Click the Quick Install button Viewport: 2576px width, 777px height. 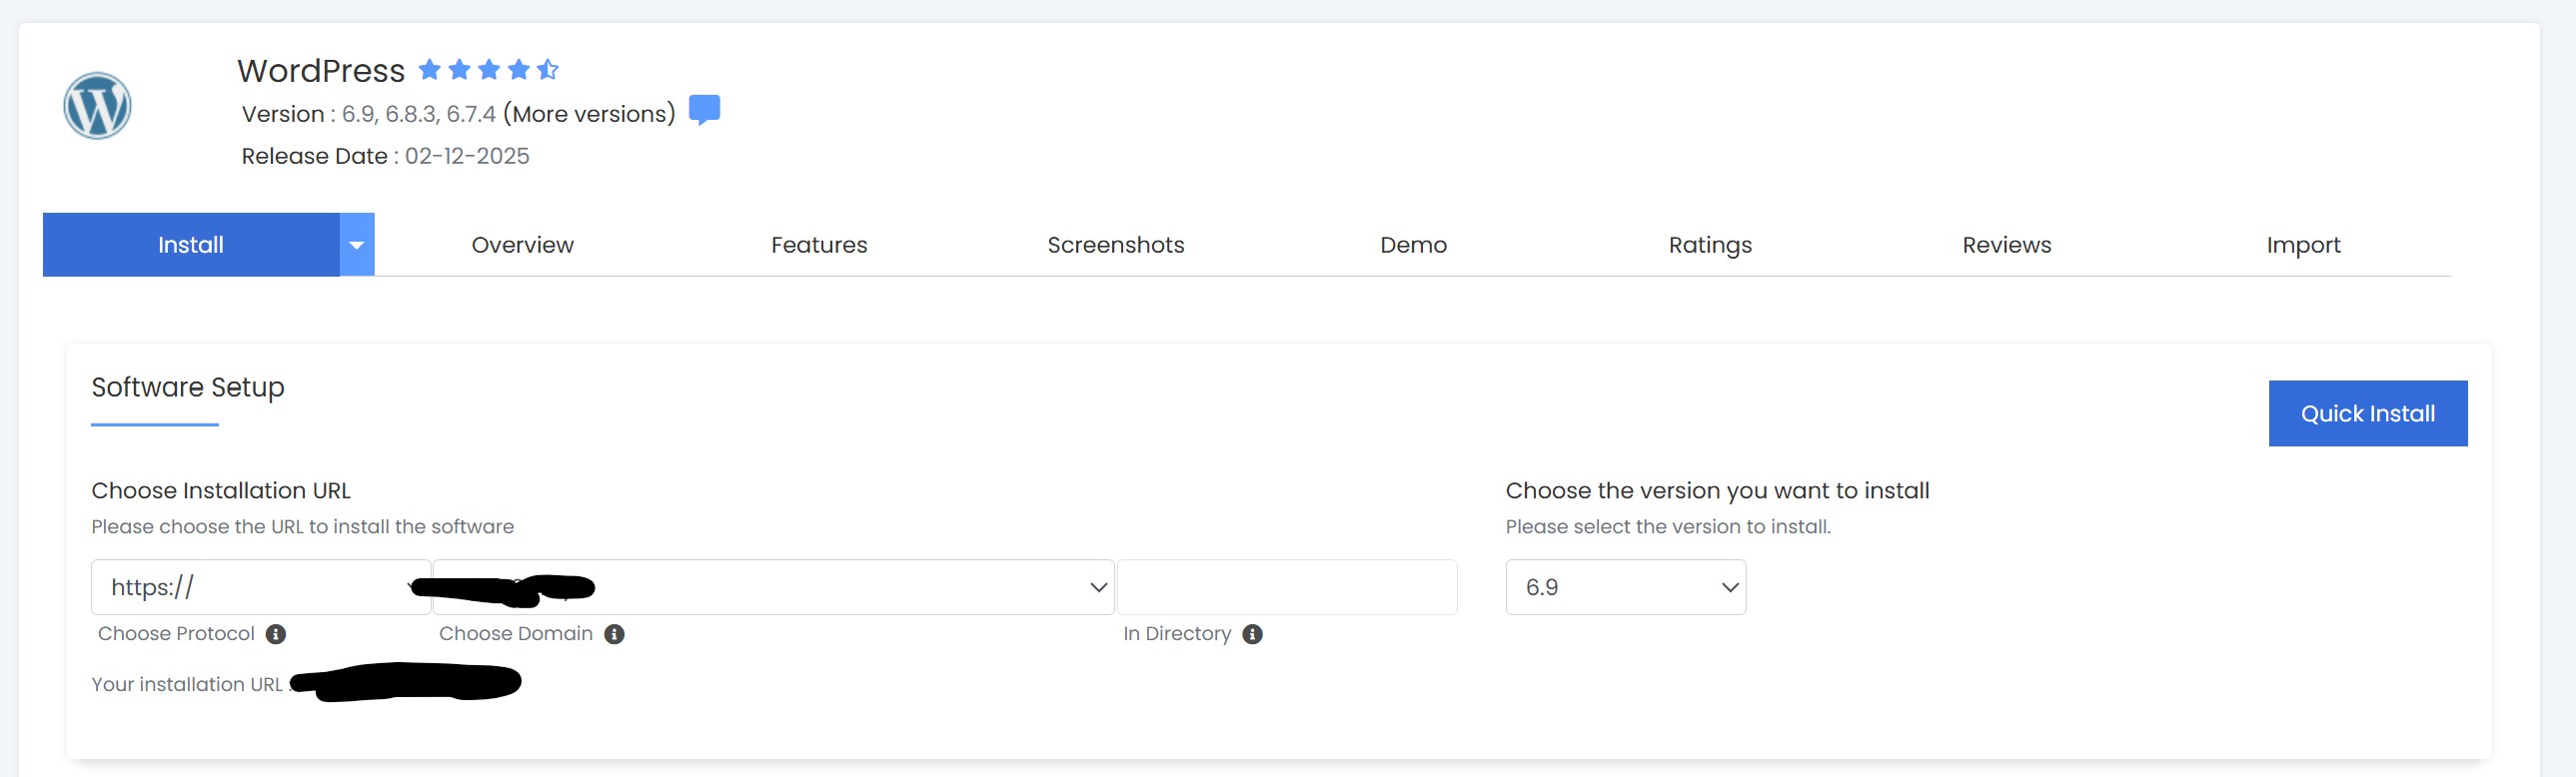click(2367, 413)
